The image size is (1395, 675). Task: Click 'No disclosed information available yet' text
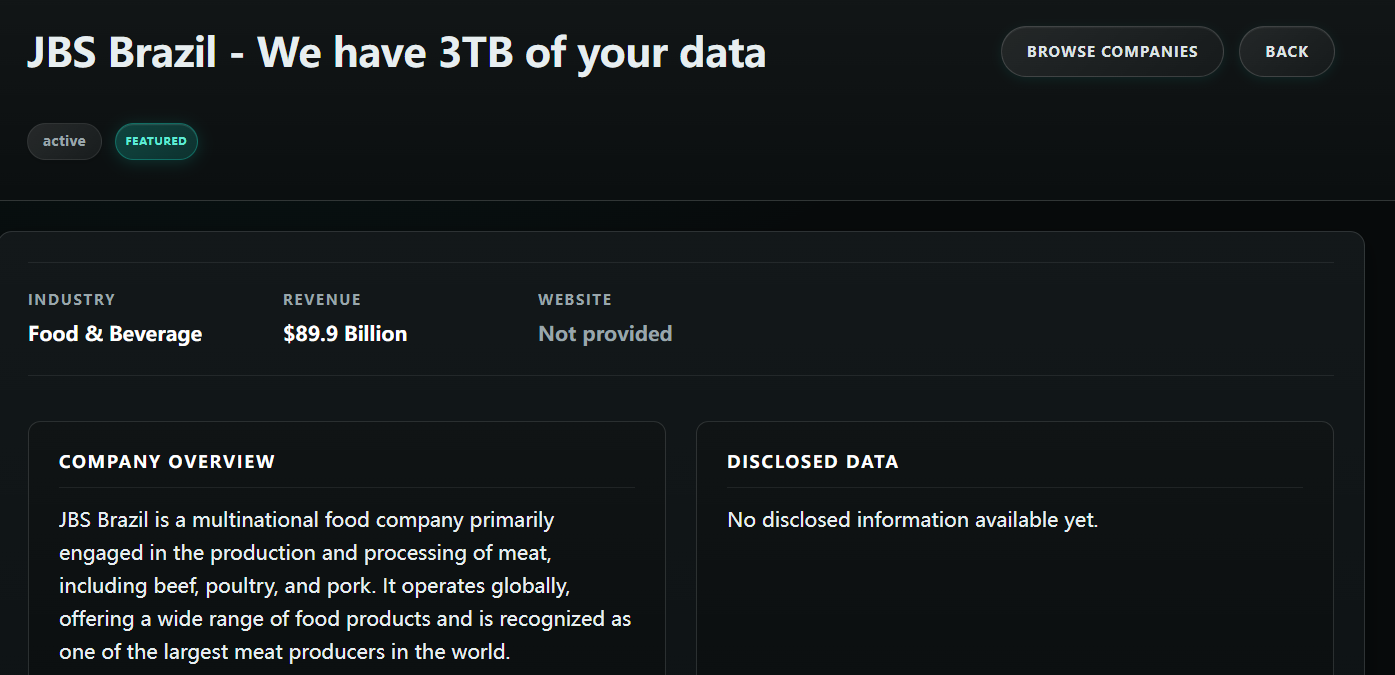[912, 520]
